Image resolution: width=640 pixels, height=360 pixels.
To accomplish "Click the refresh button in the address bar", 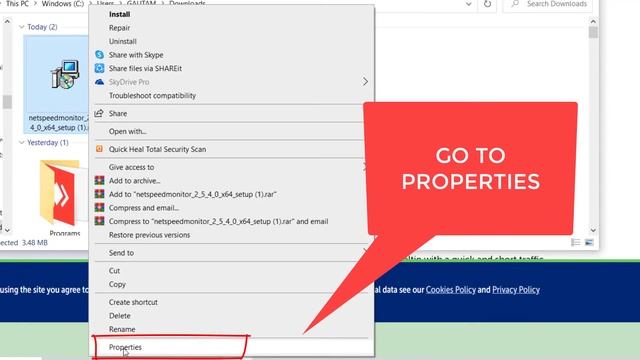I will click(x=487, y=4).
